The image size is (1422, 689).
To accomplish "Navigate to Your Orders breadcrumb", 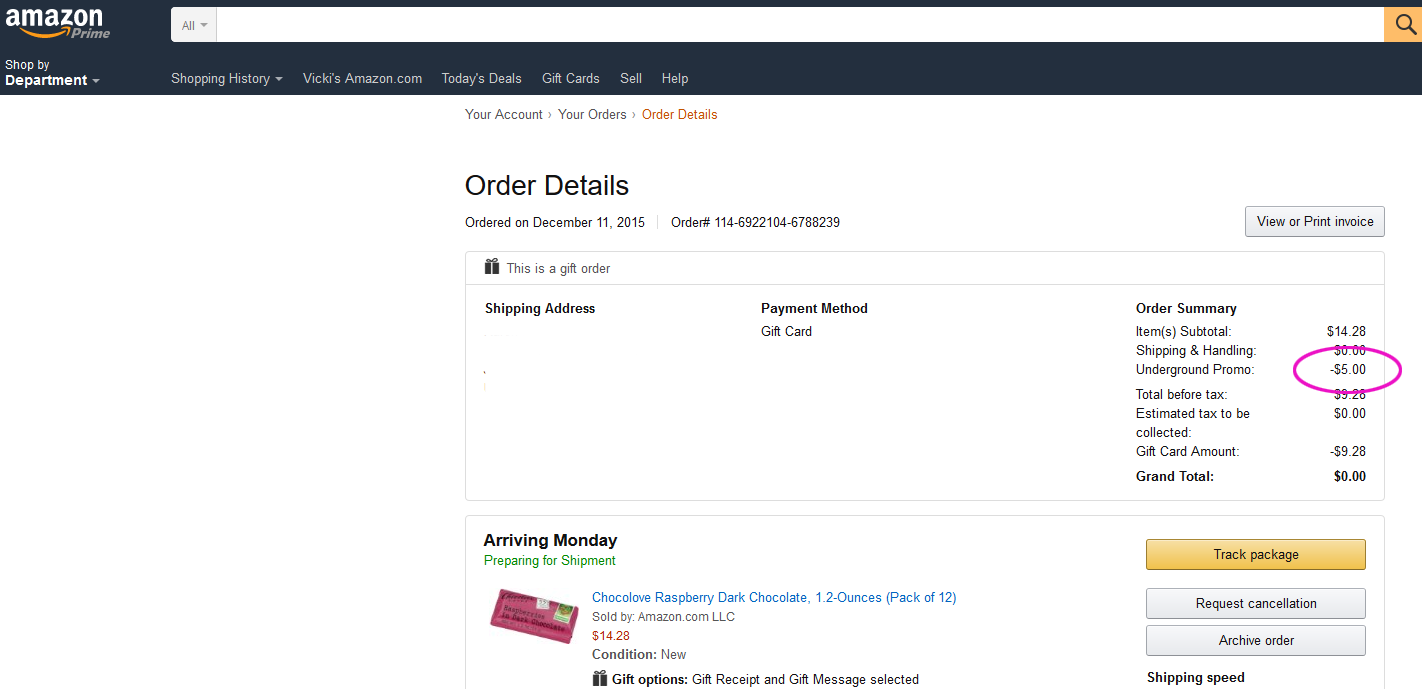I will 592,114.
